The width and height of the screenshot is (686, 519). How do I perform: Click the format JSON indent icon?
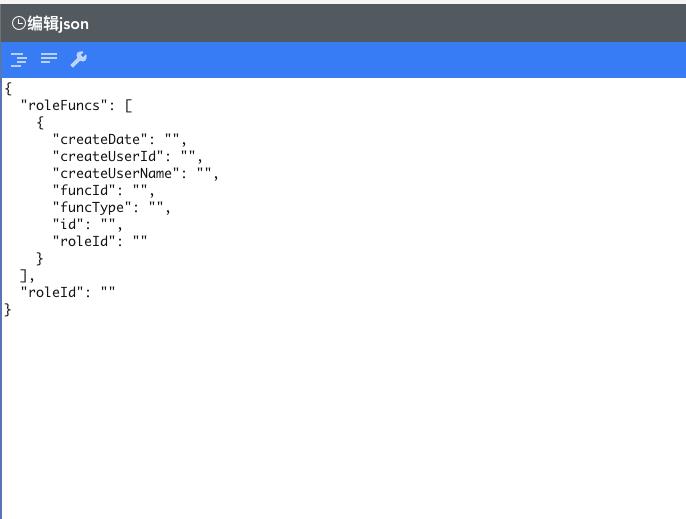(19, 59)
